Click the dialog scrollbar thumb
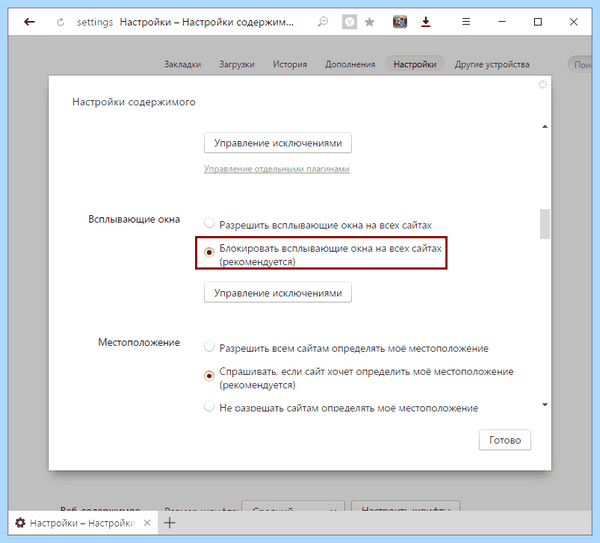 [x=545, y=224]
